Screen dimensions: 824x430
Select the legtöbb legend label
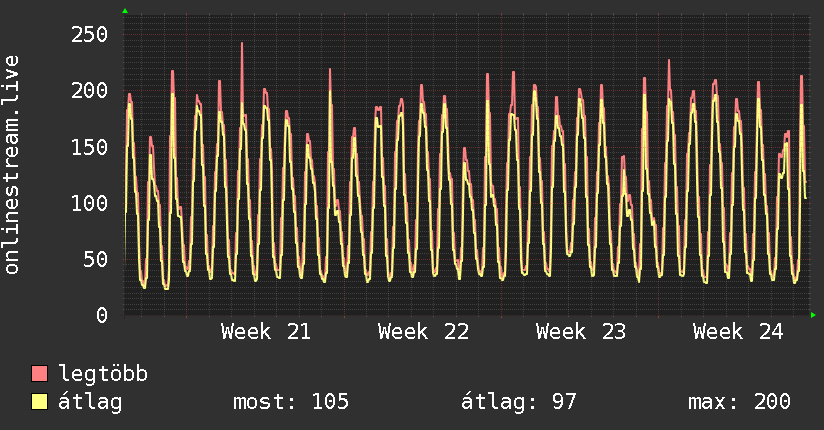tap(103, 373)
